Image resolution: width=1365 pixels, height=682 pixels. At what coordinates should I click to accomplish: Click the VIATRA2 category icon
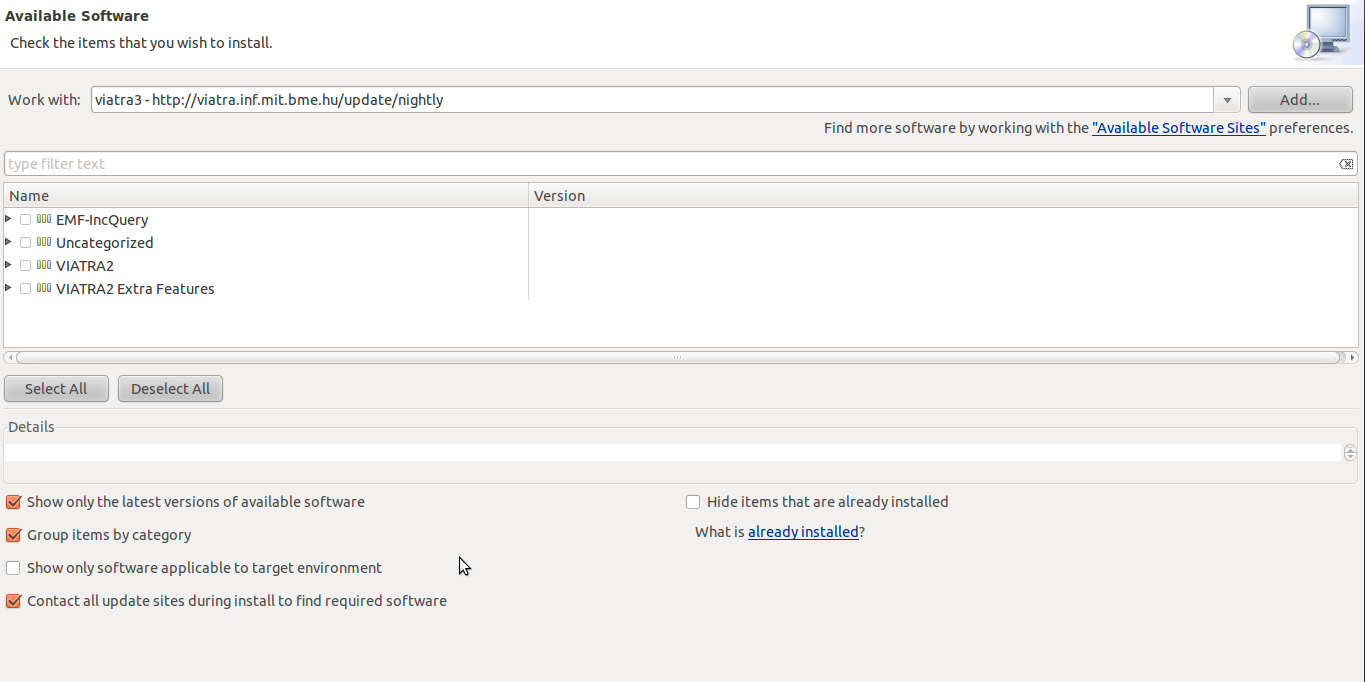tap(43, 265)
